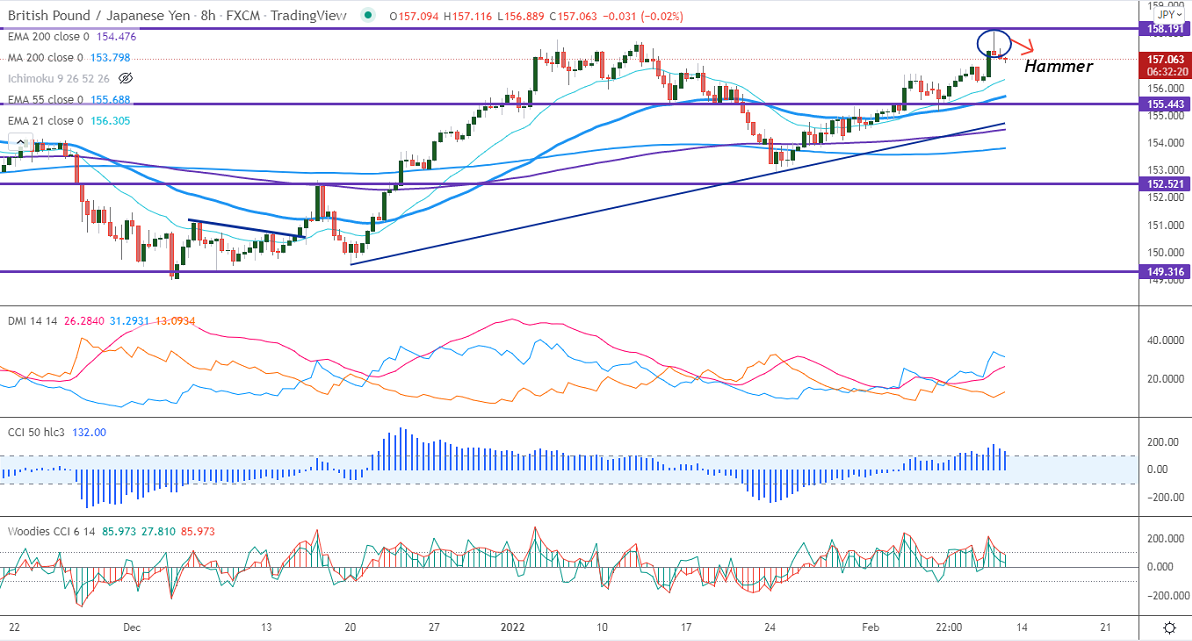This screenshot has width=1192, height=641.
Task: Click the low price L156.889
Action: pyautogui.click(x=521, y=16)
